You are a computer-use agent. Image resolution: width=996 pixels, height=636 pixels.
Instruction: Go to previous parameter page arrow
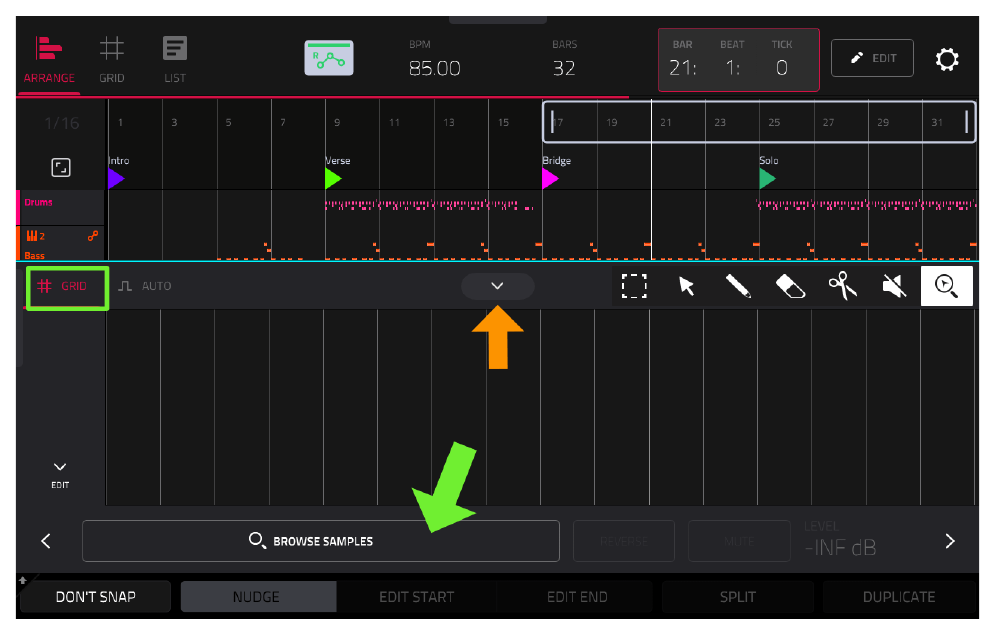point(46,541)
